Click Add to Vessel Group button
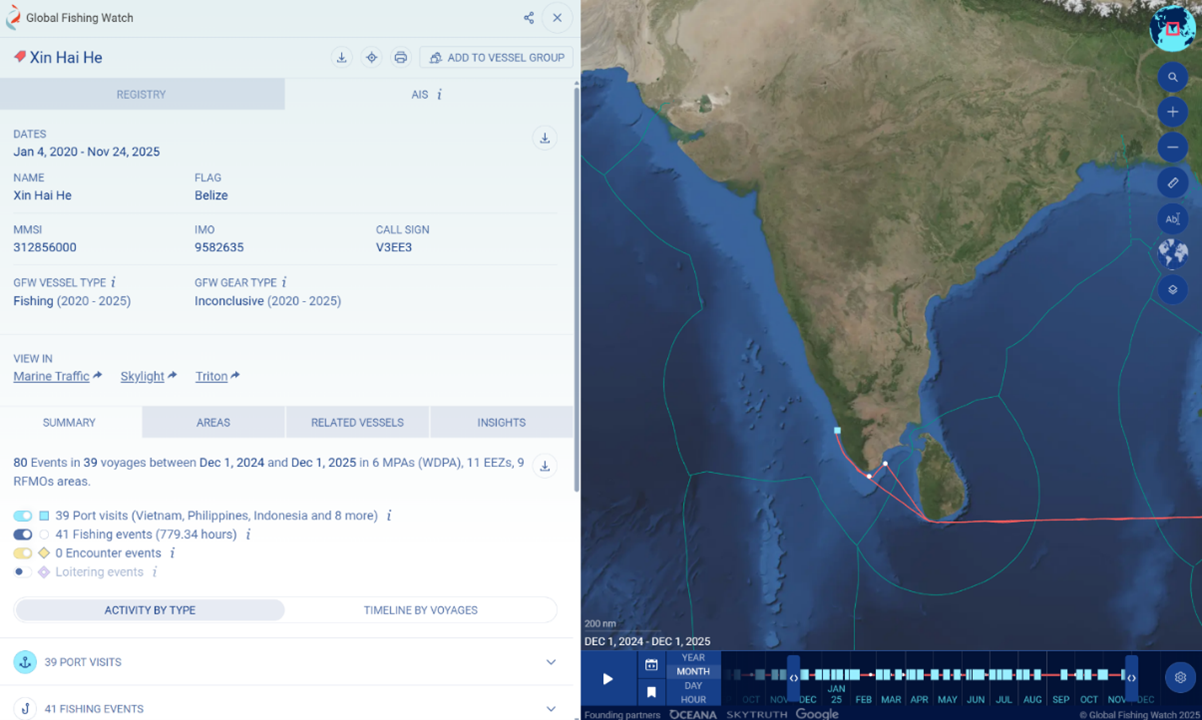1202x720 pixels. click(496, 58)
